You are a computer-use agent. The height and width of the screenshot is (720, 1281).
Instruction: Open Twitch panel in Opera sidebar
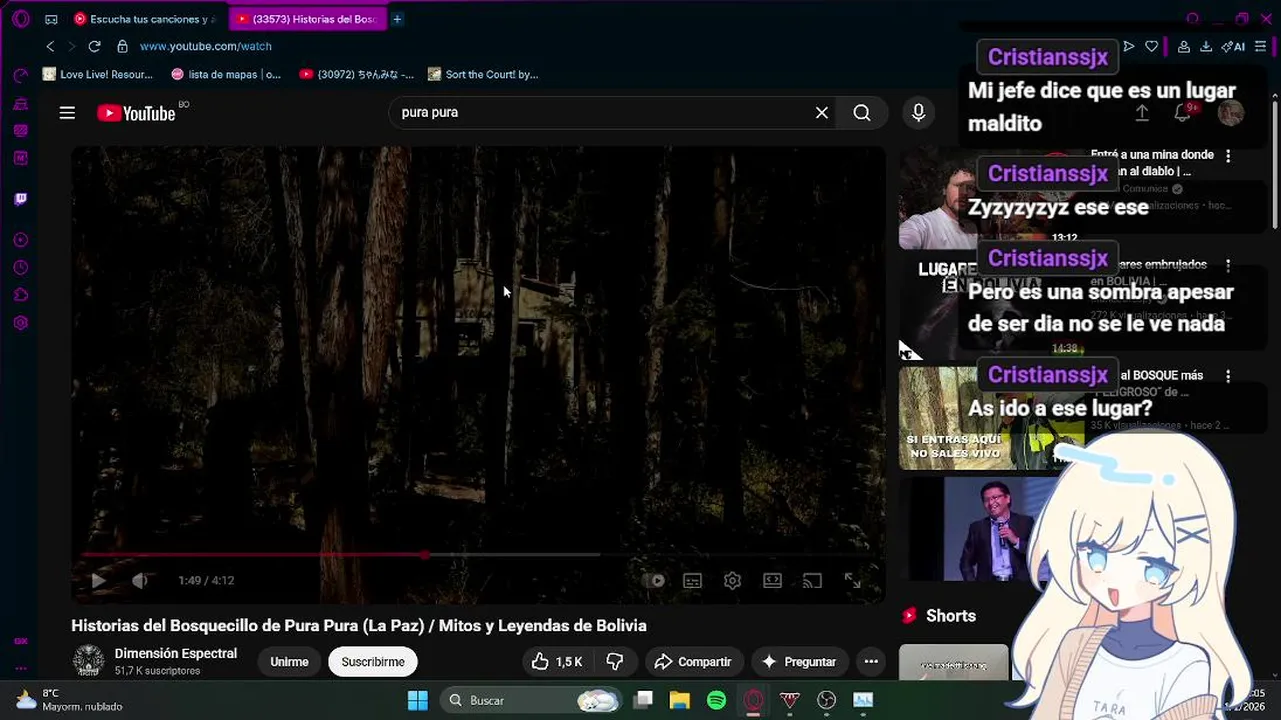tap(21, 199)
